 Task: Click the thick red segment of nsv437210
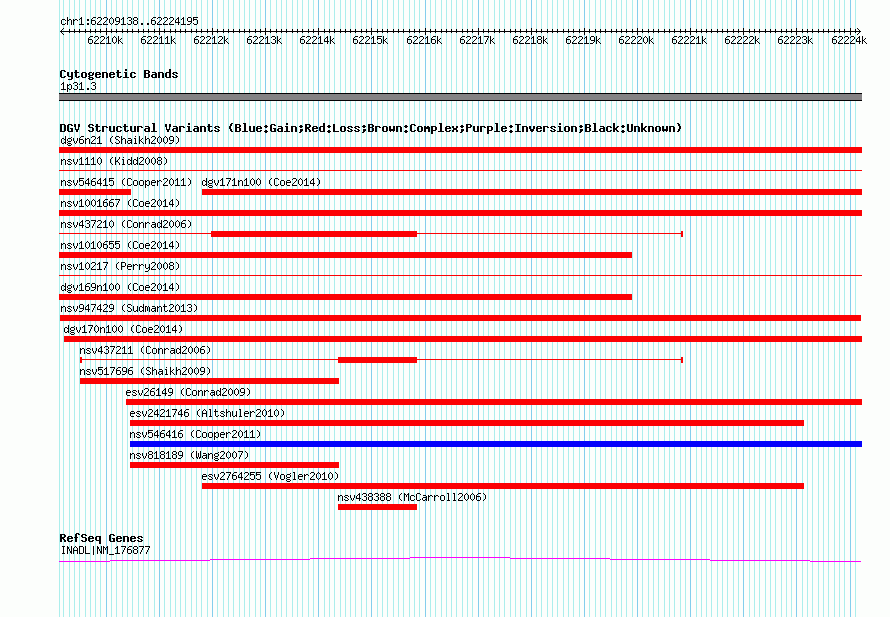pyautogui.click(x=314, y=234)
